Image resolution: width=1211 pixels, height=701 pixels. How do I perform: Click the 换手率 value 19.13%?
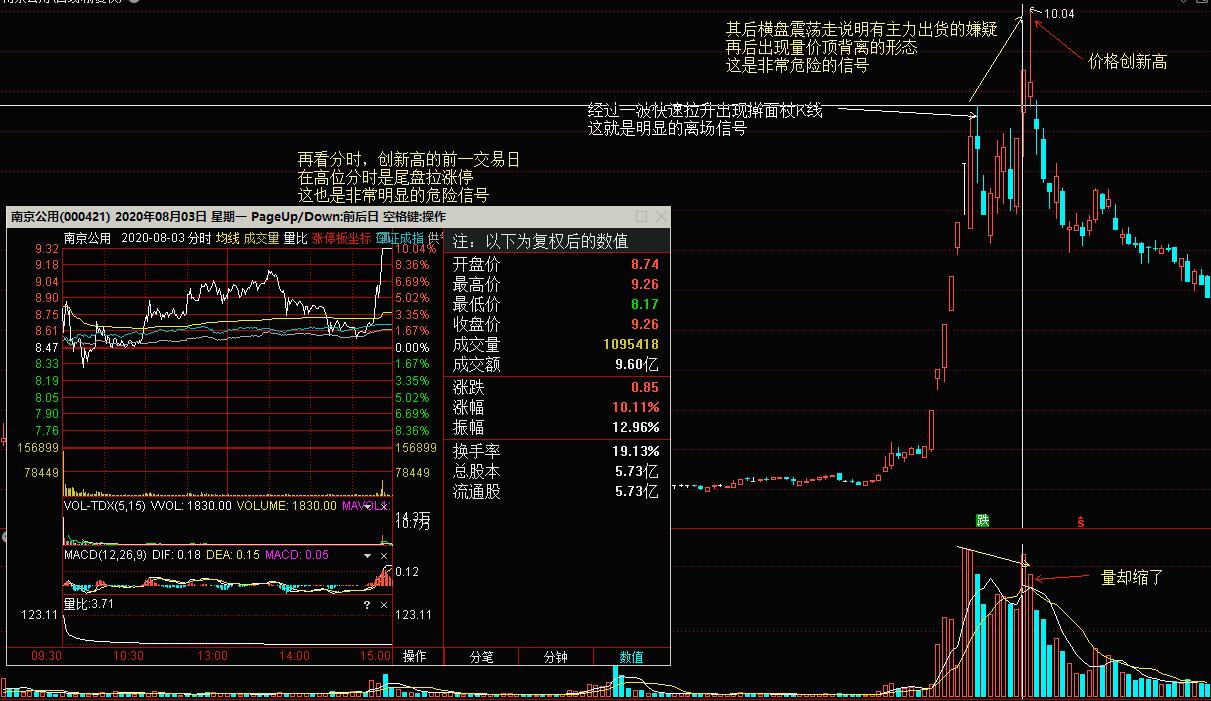[636, 451]
